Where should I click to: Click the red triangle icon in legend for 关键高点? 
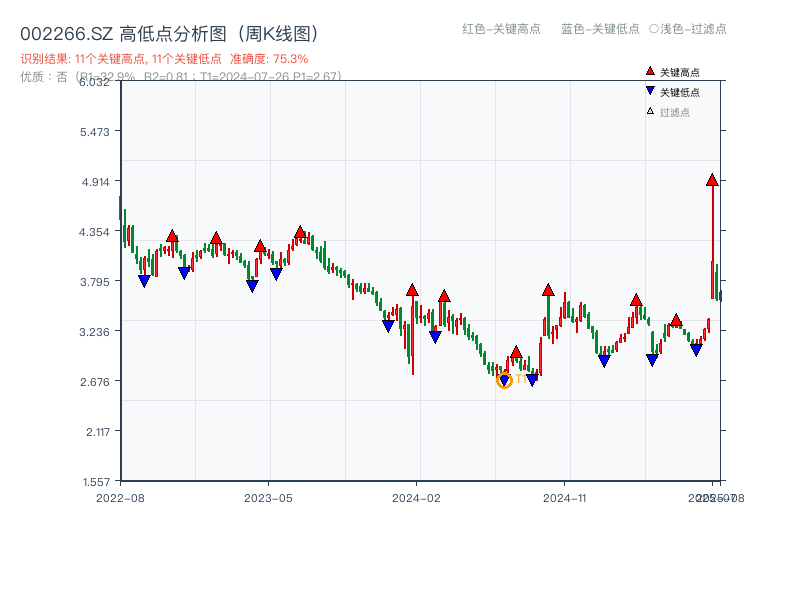click(x=650, y=72)
